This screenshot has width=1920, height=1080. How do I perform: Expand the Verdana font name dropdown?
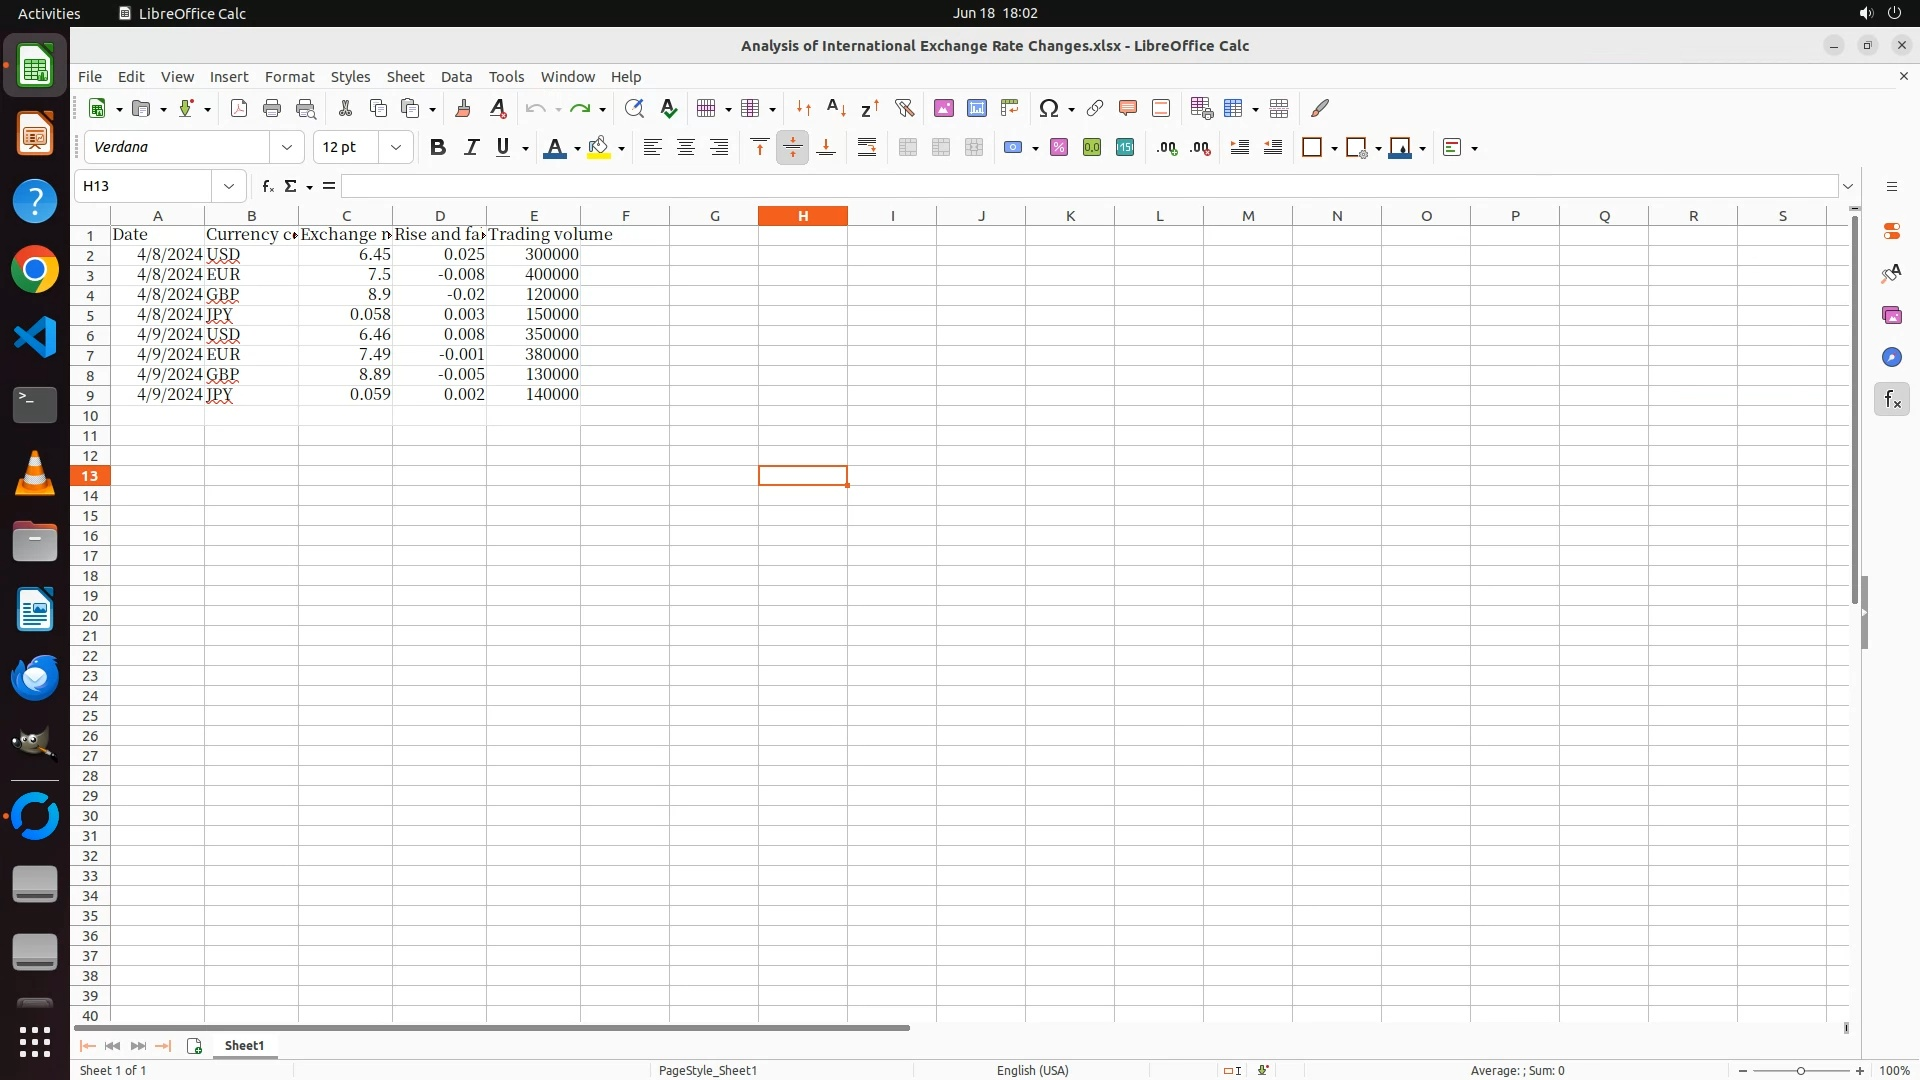pyautogui.click(x=287, y=147)
